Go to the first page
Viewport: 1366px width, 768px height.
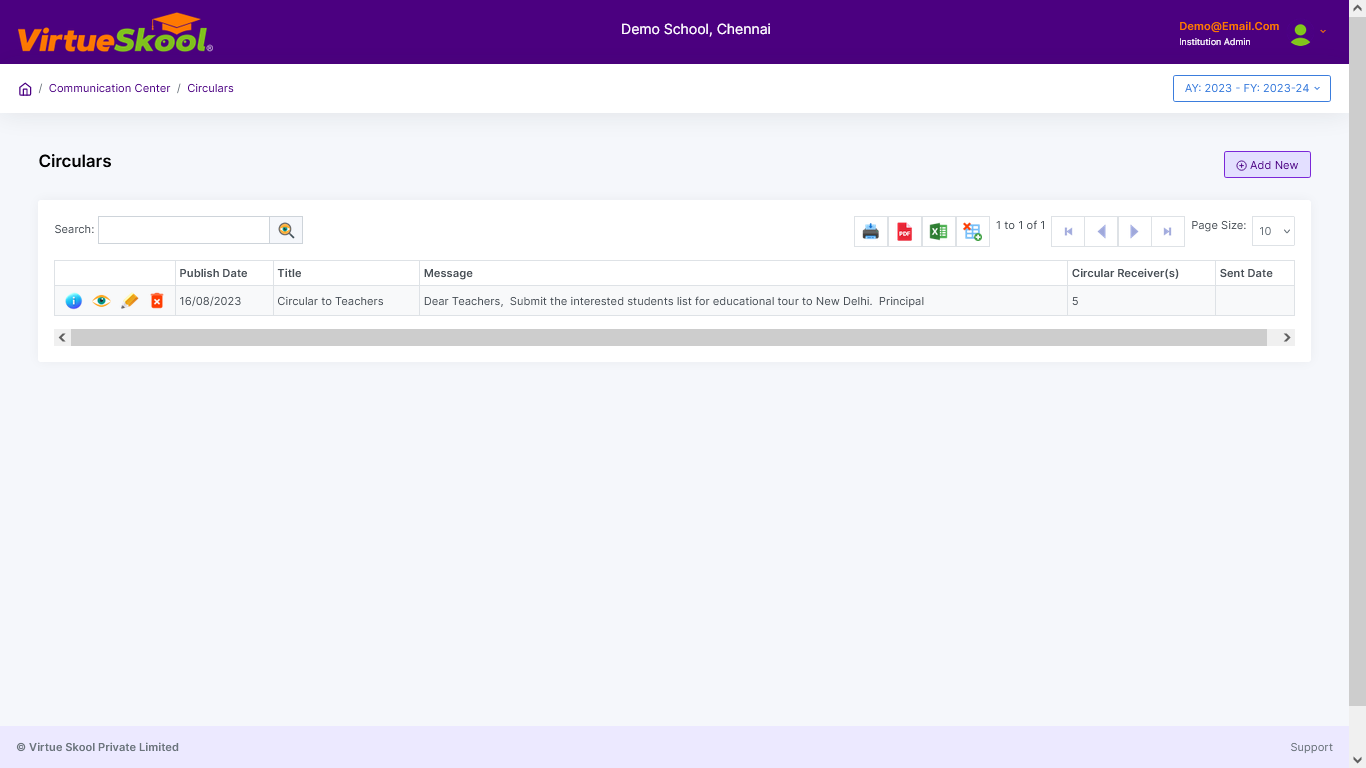click(x=1068, y=231)
